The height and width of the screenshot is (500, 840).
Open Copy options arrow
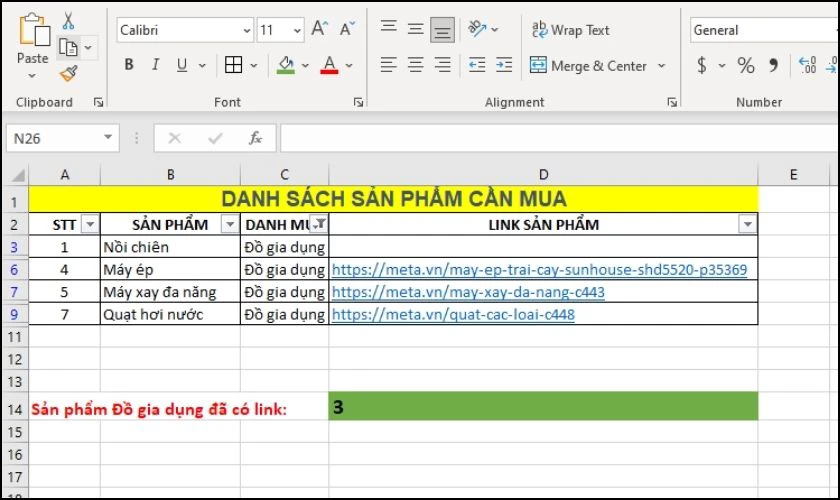[x=88, y=48]
